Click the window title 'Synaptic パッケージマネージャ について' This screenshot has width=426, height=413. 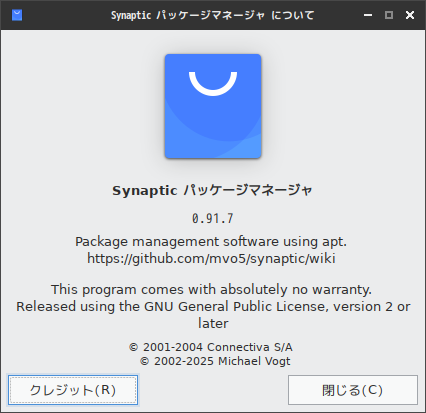click(x=213, y=15)
